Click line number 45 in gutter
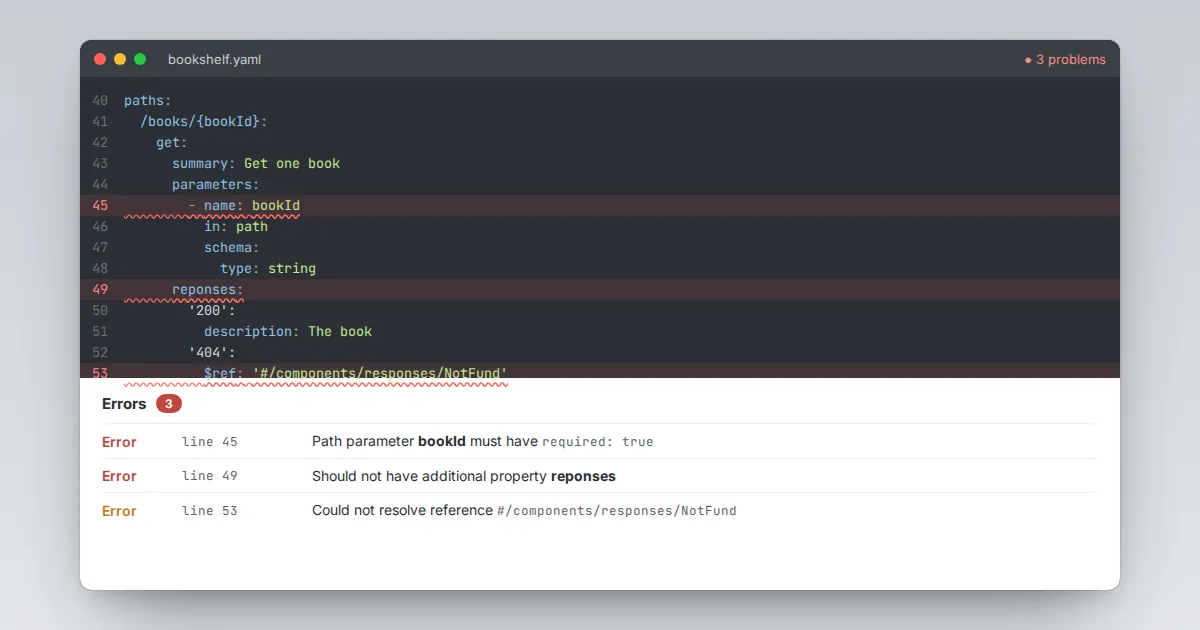1200x630 pixels. [99, 206]
